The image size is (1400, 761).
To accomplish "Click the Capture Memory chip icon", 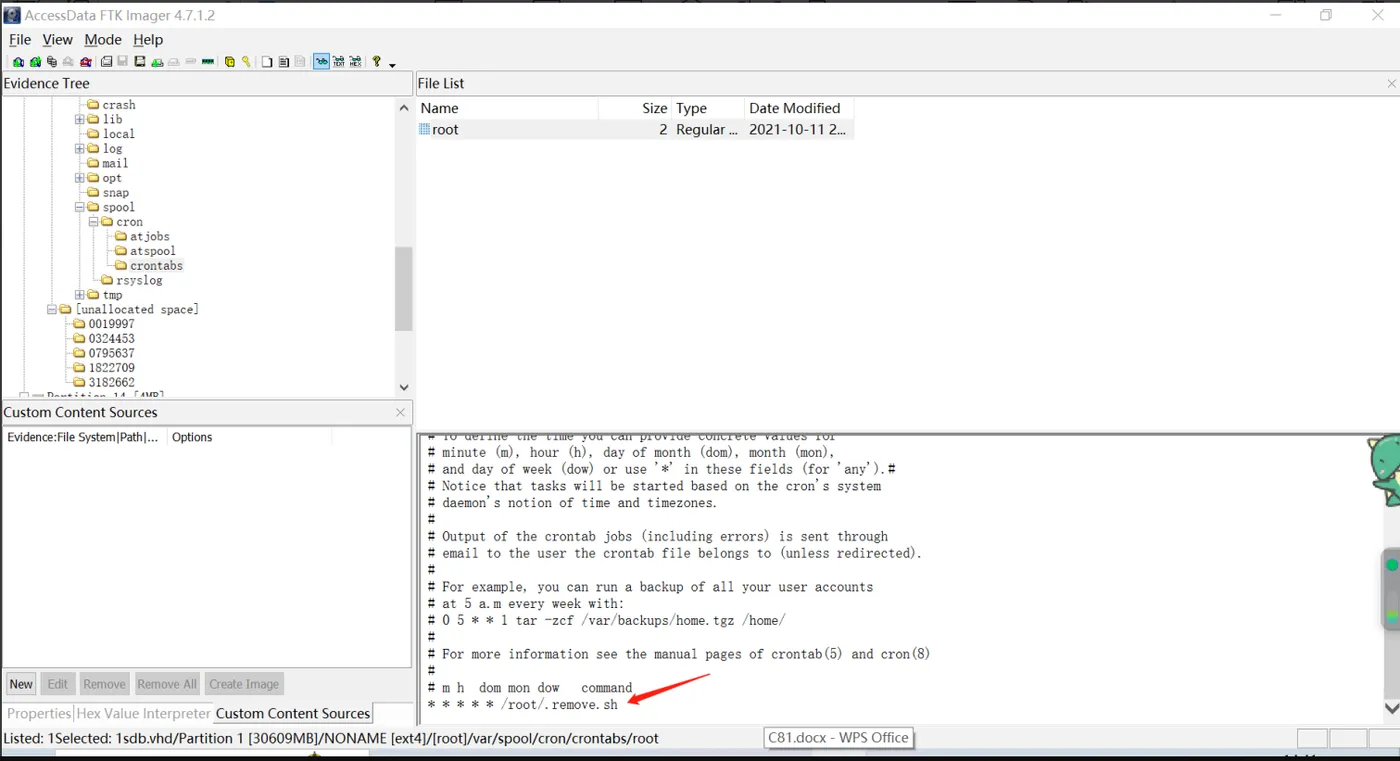I will (x=208, y=61).
